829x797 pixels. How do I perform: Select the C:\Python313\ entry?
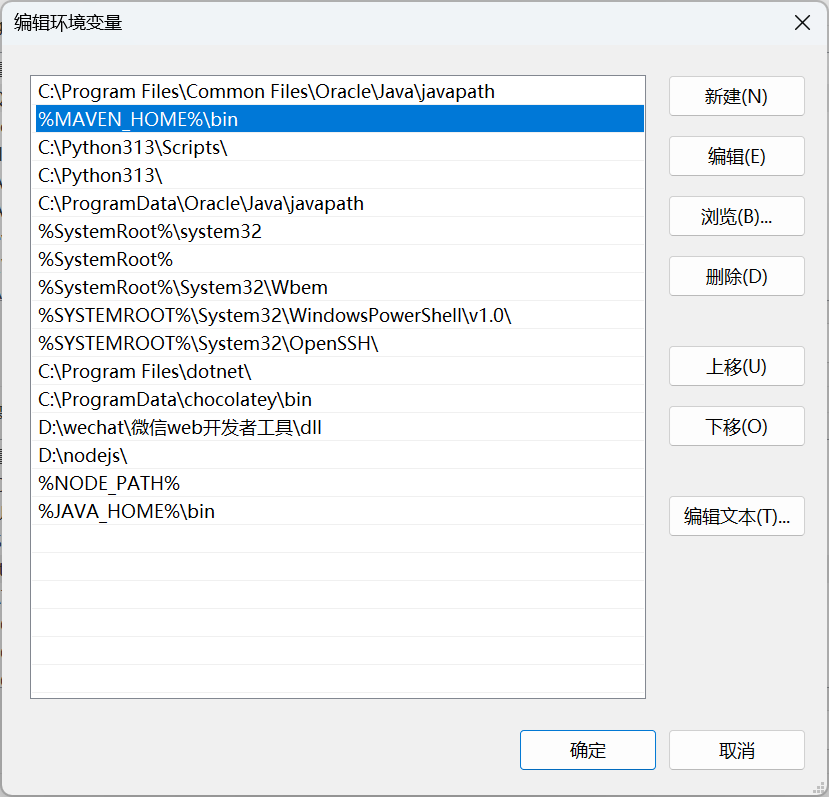coord(338,175)
